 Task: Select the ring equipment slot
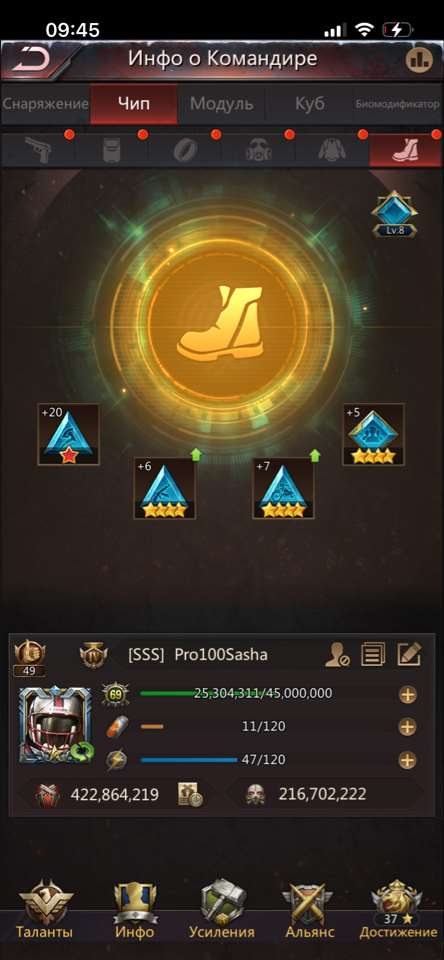pyautogui.click(x=185, y=149)
